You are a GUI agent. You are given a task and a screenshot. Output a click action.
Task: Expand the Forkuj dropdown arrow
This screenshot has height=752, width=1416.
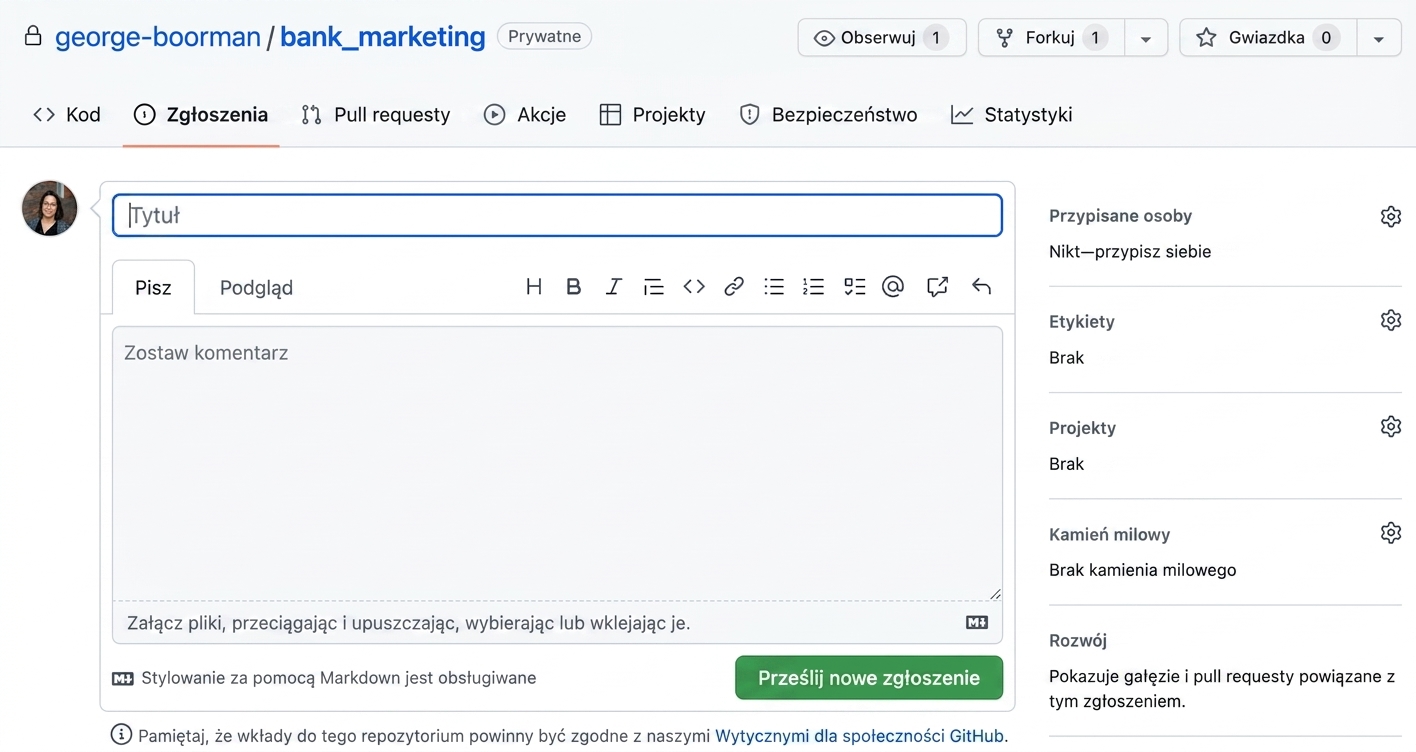[1146, 38]
